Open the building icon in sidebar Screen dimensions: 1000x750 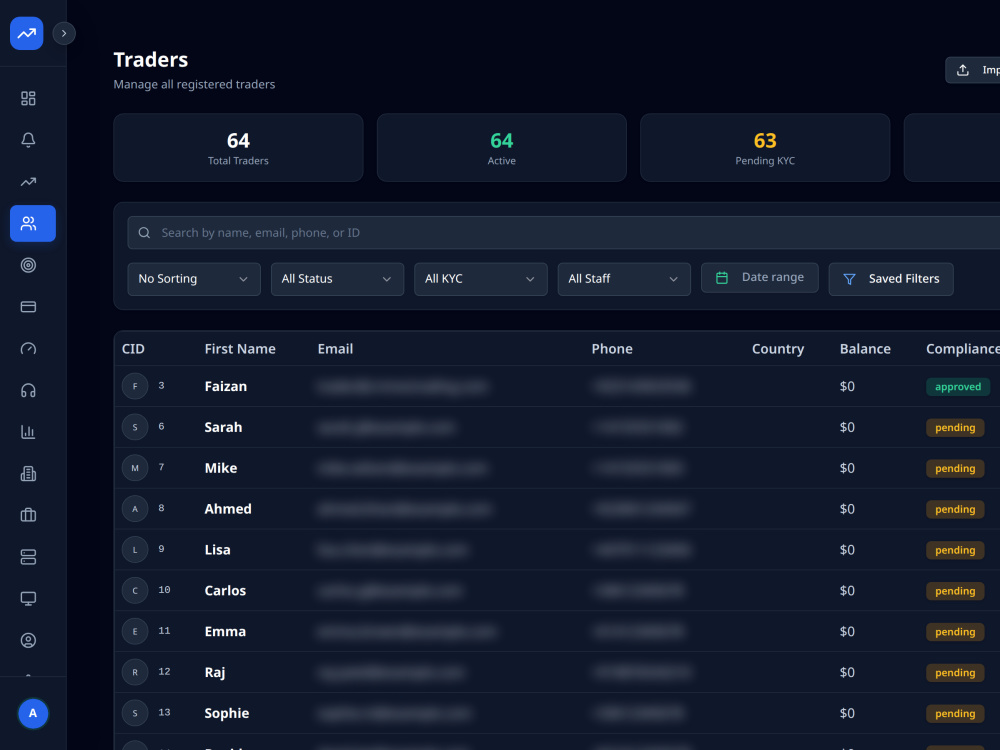pyautogui.click(x=28, y=473)
